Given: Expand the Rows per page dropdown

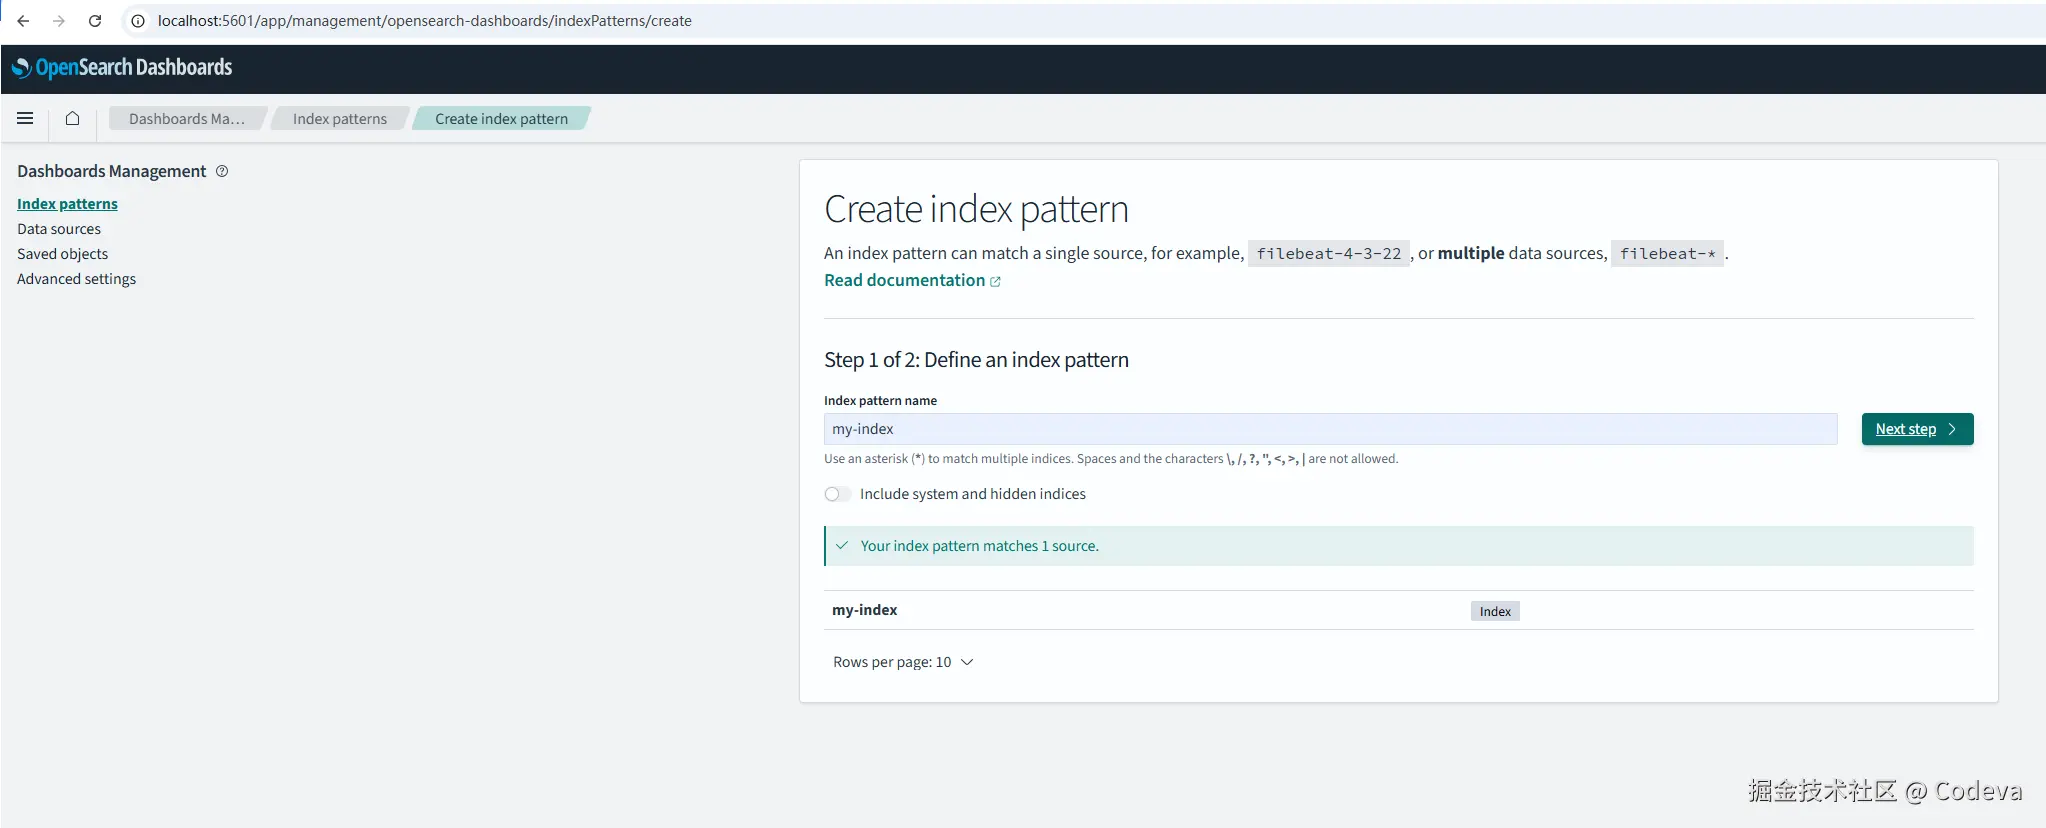Looking at the screenshot, I should point(903,662).
